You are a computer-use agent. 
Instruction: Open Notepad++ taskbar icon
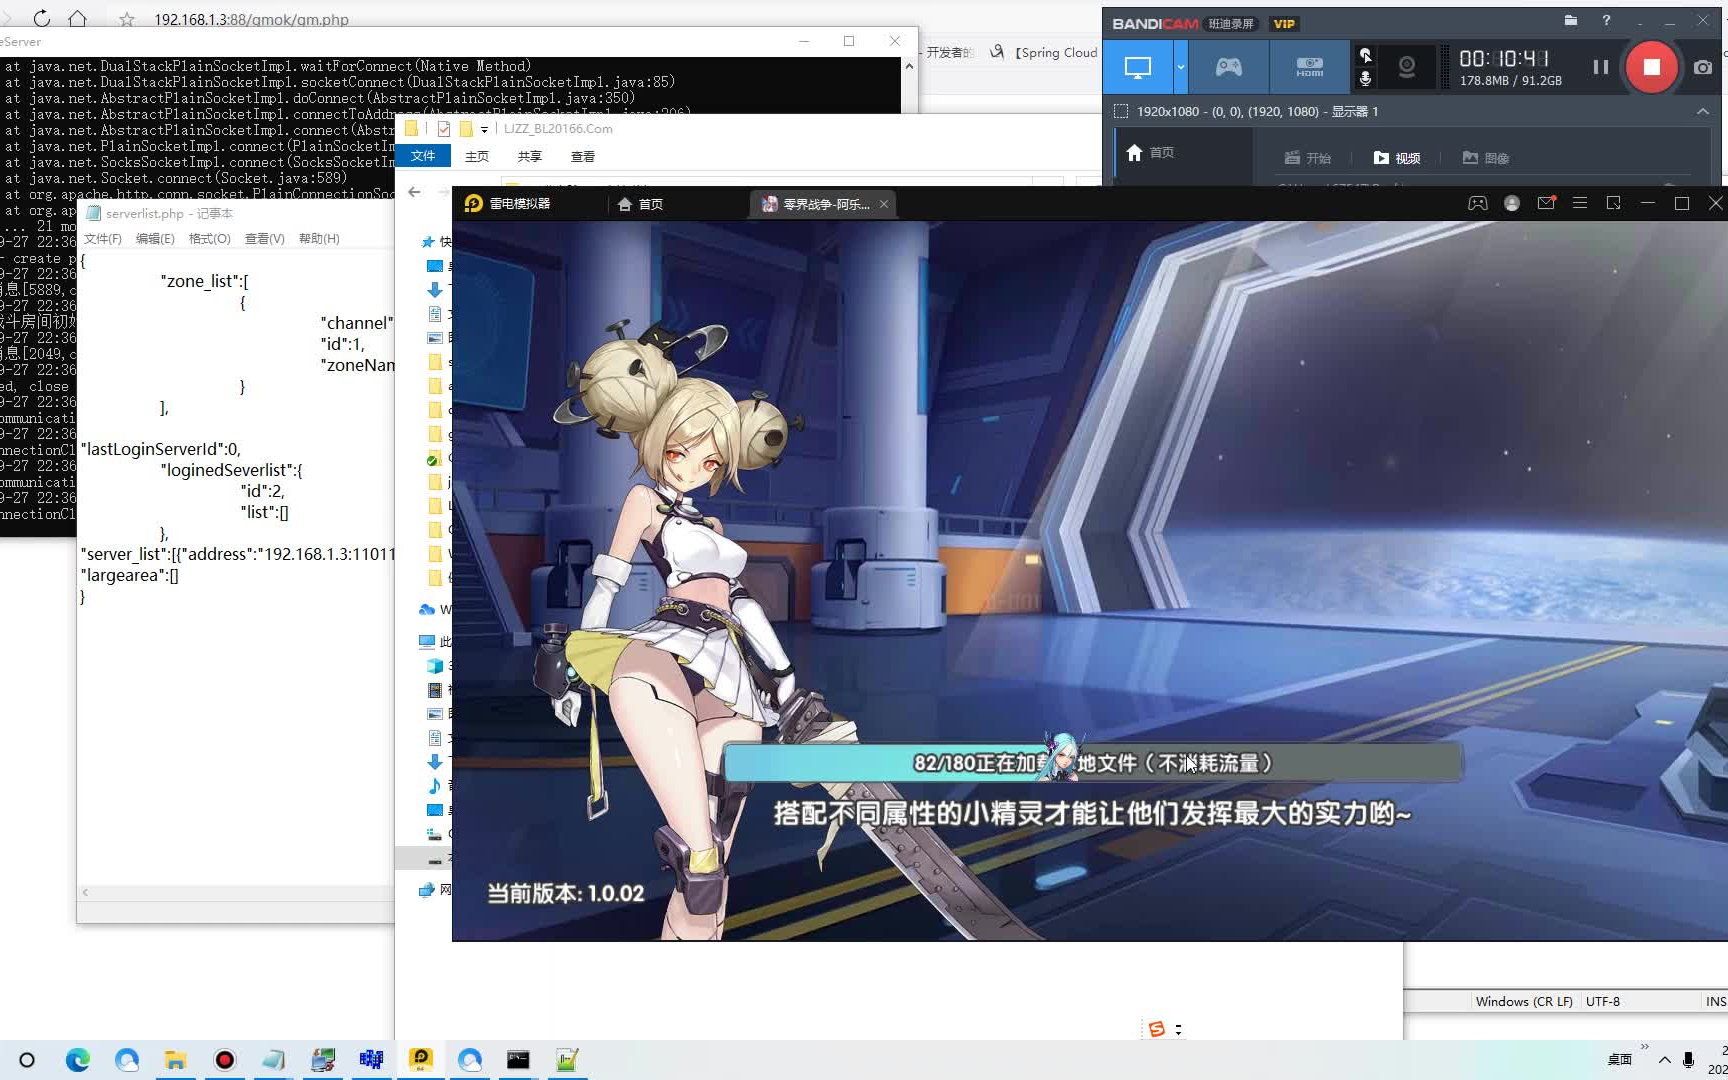tap(567, 1060)
